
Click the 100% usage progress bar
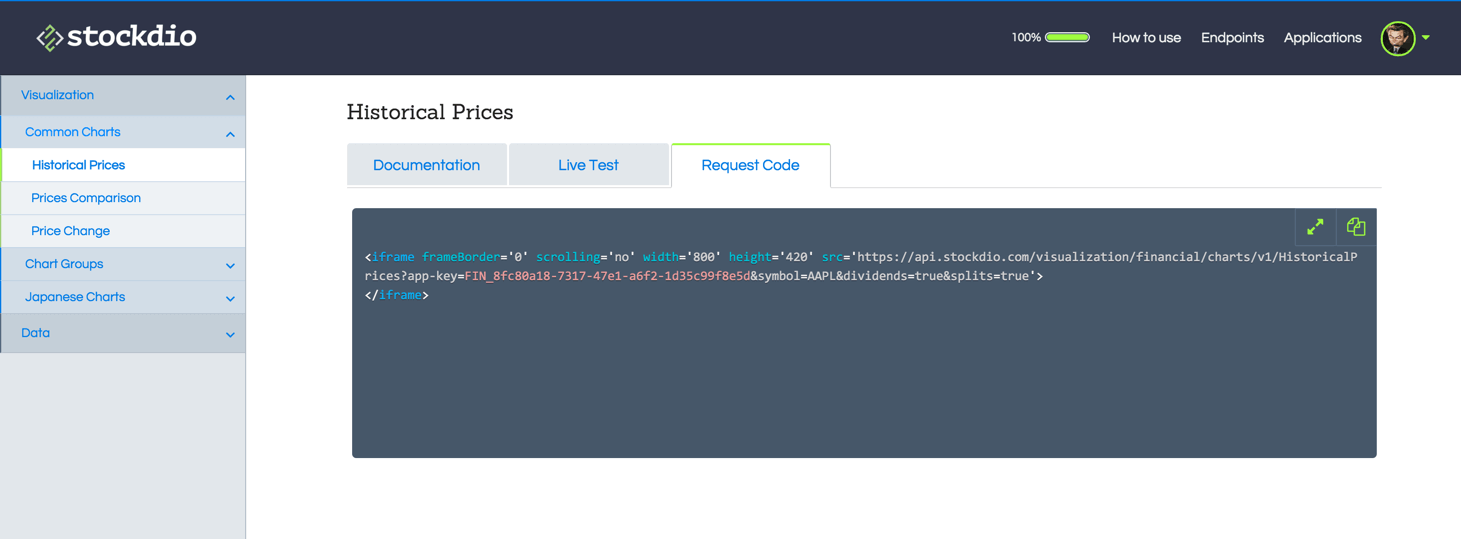tap(1067, 38)
